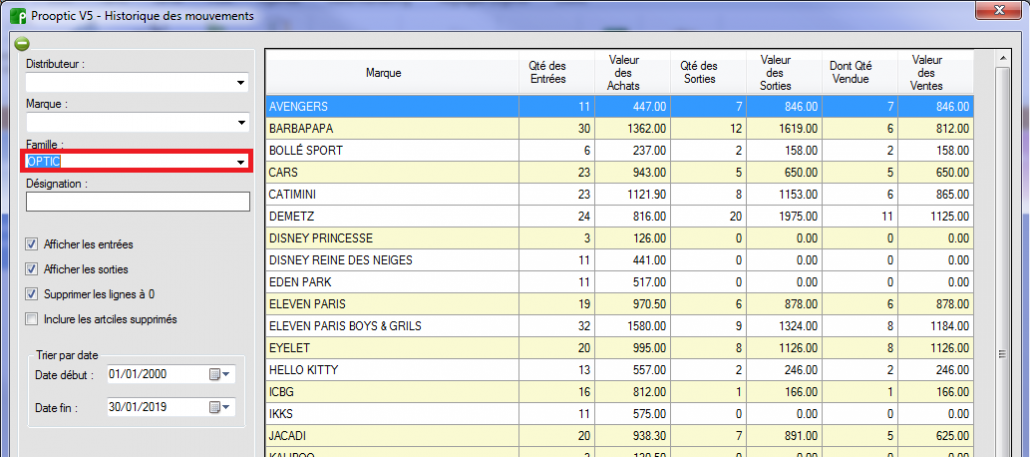The image size is (1030, 457).
Task: Click the 237.00 value in BOLLÉ SPORT row
Action: [648, 150]
